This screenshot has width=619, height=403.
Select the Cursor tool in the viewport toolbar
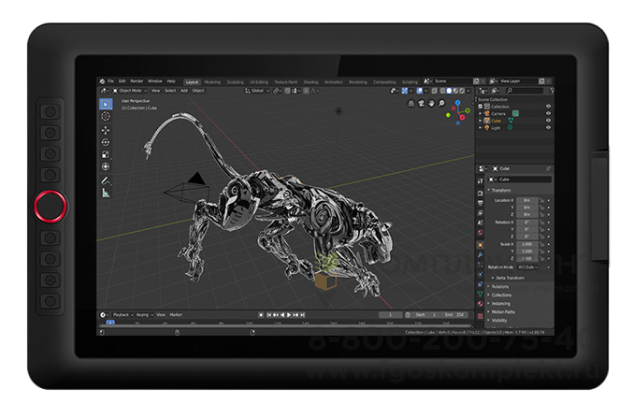tap(106, 116)
